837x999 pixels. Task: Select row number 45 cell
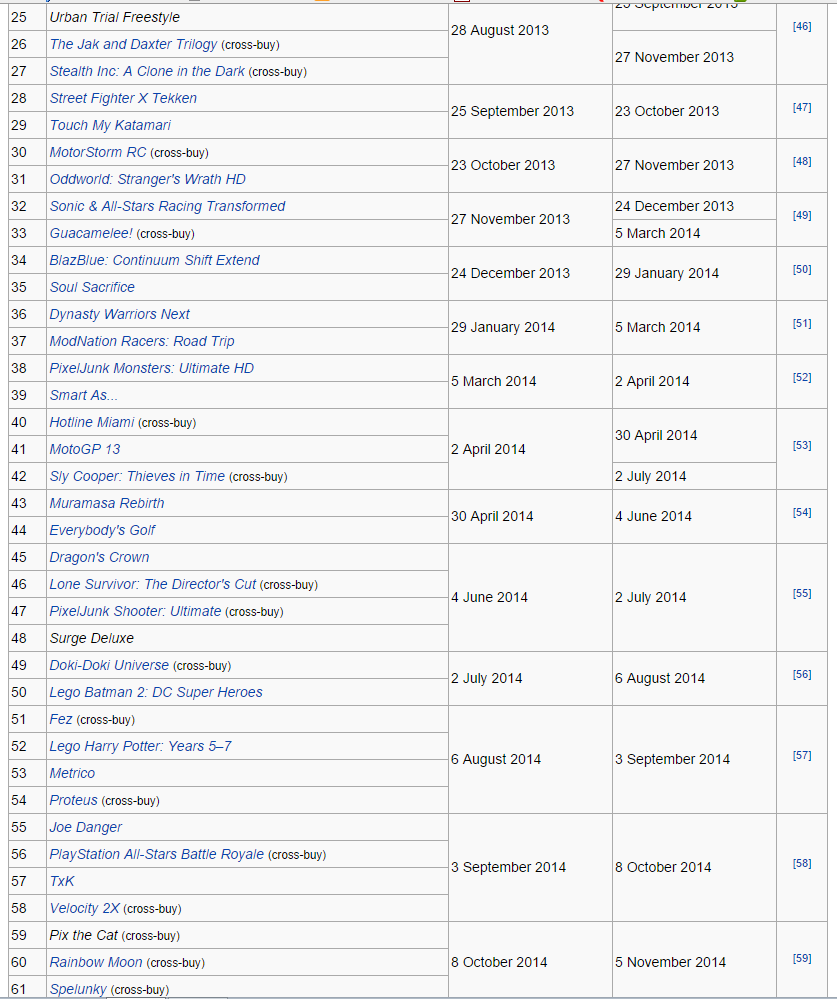coord(27,557)
